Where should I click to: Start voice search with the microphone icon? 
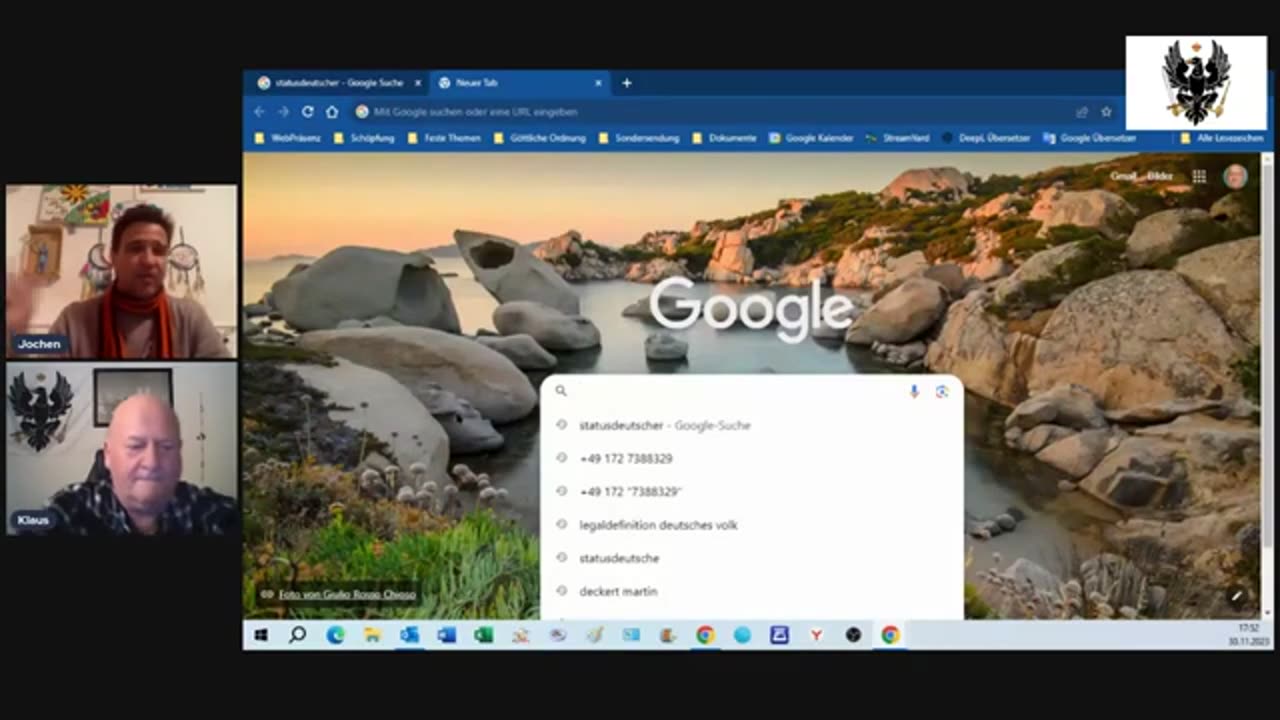pyautogui.click(x=914, y=391)
